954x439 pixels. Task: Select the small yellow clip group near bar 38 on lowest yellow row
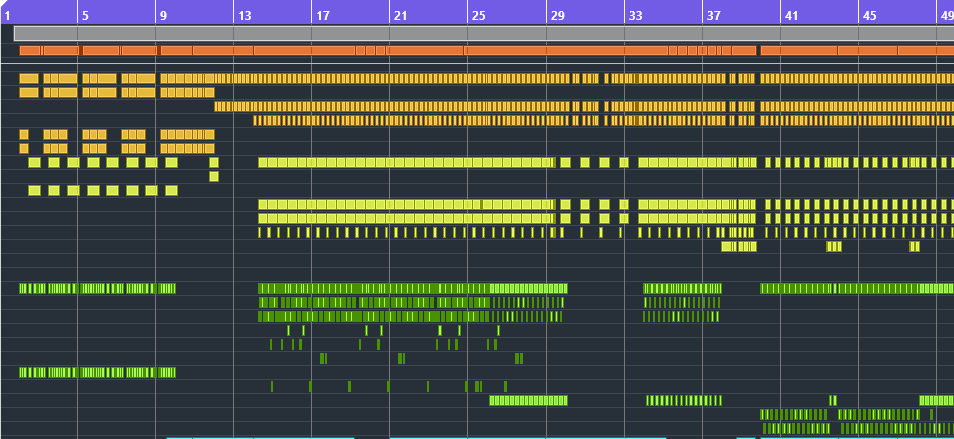(739, 246)
